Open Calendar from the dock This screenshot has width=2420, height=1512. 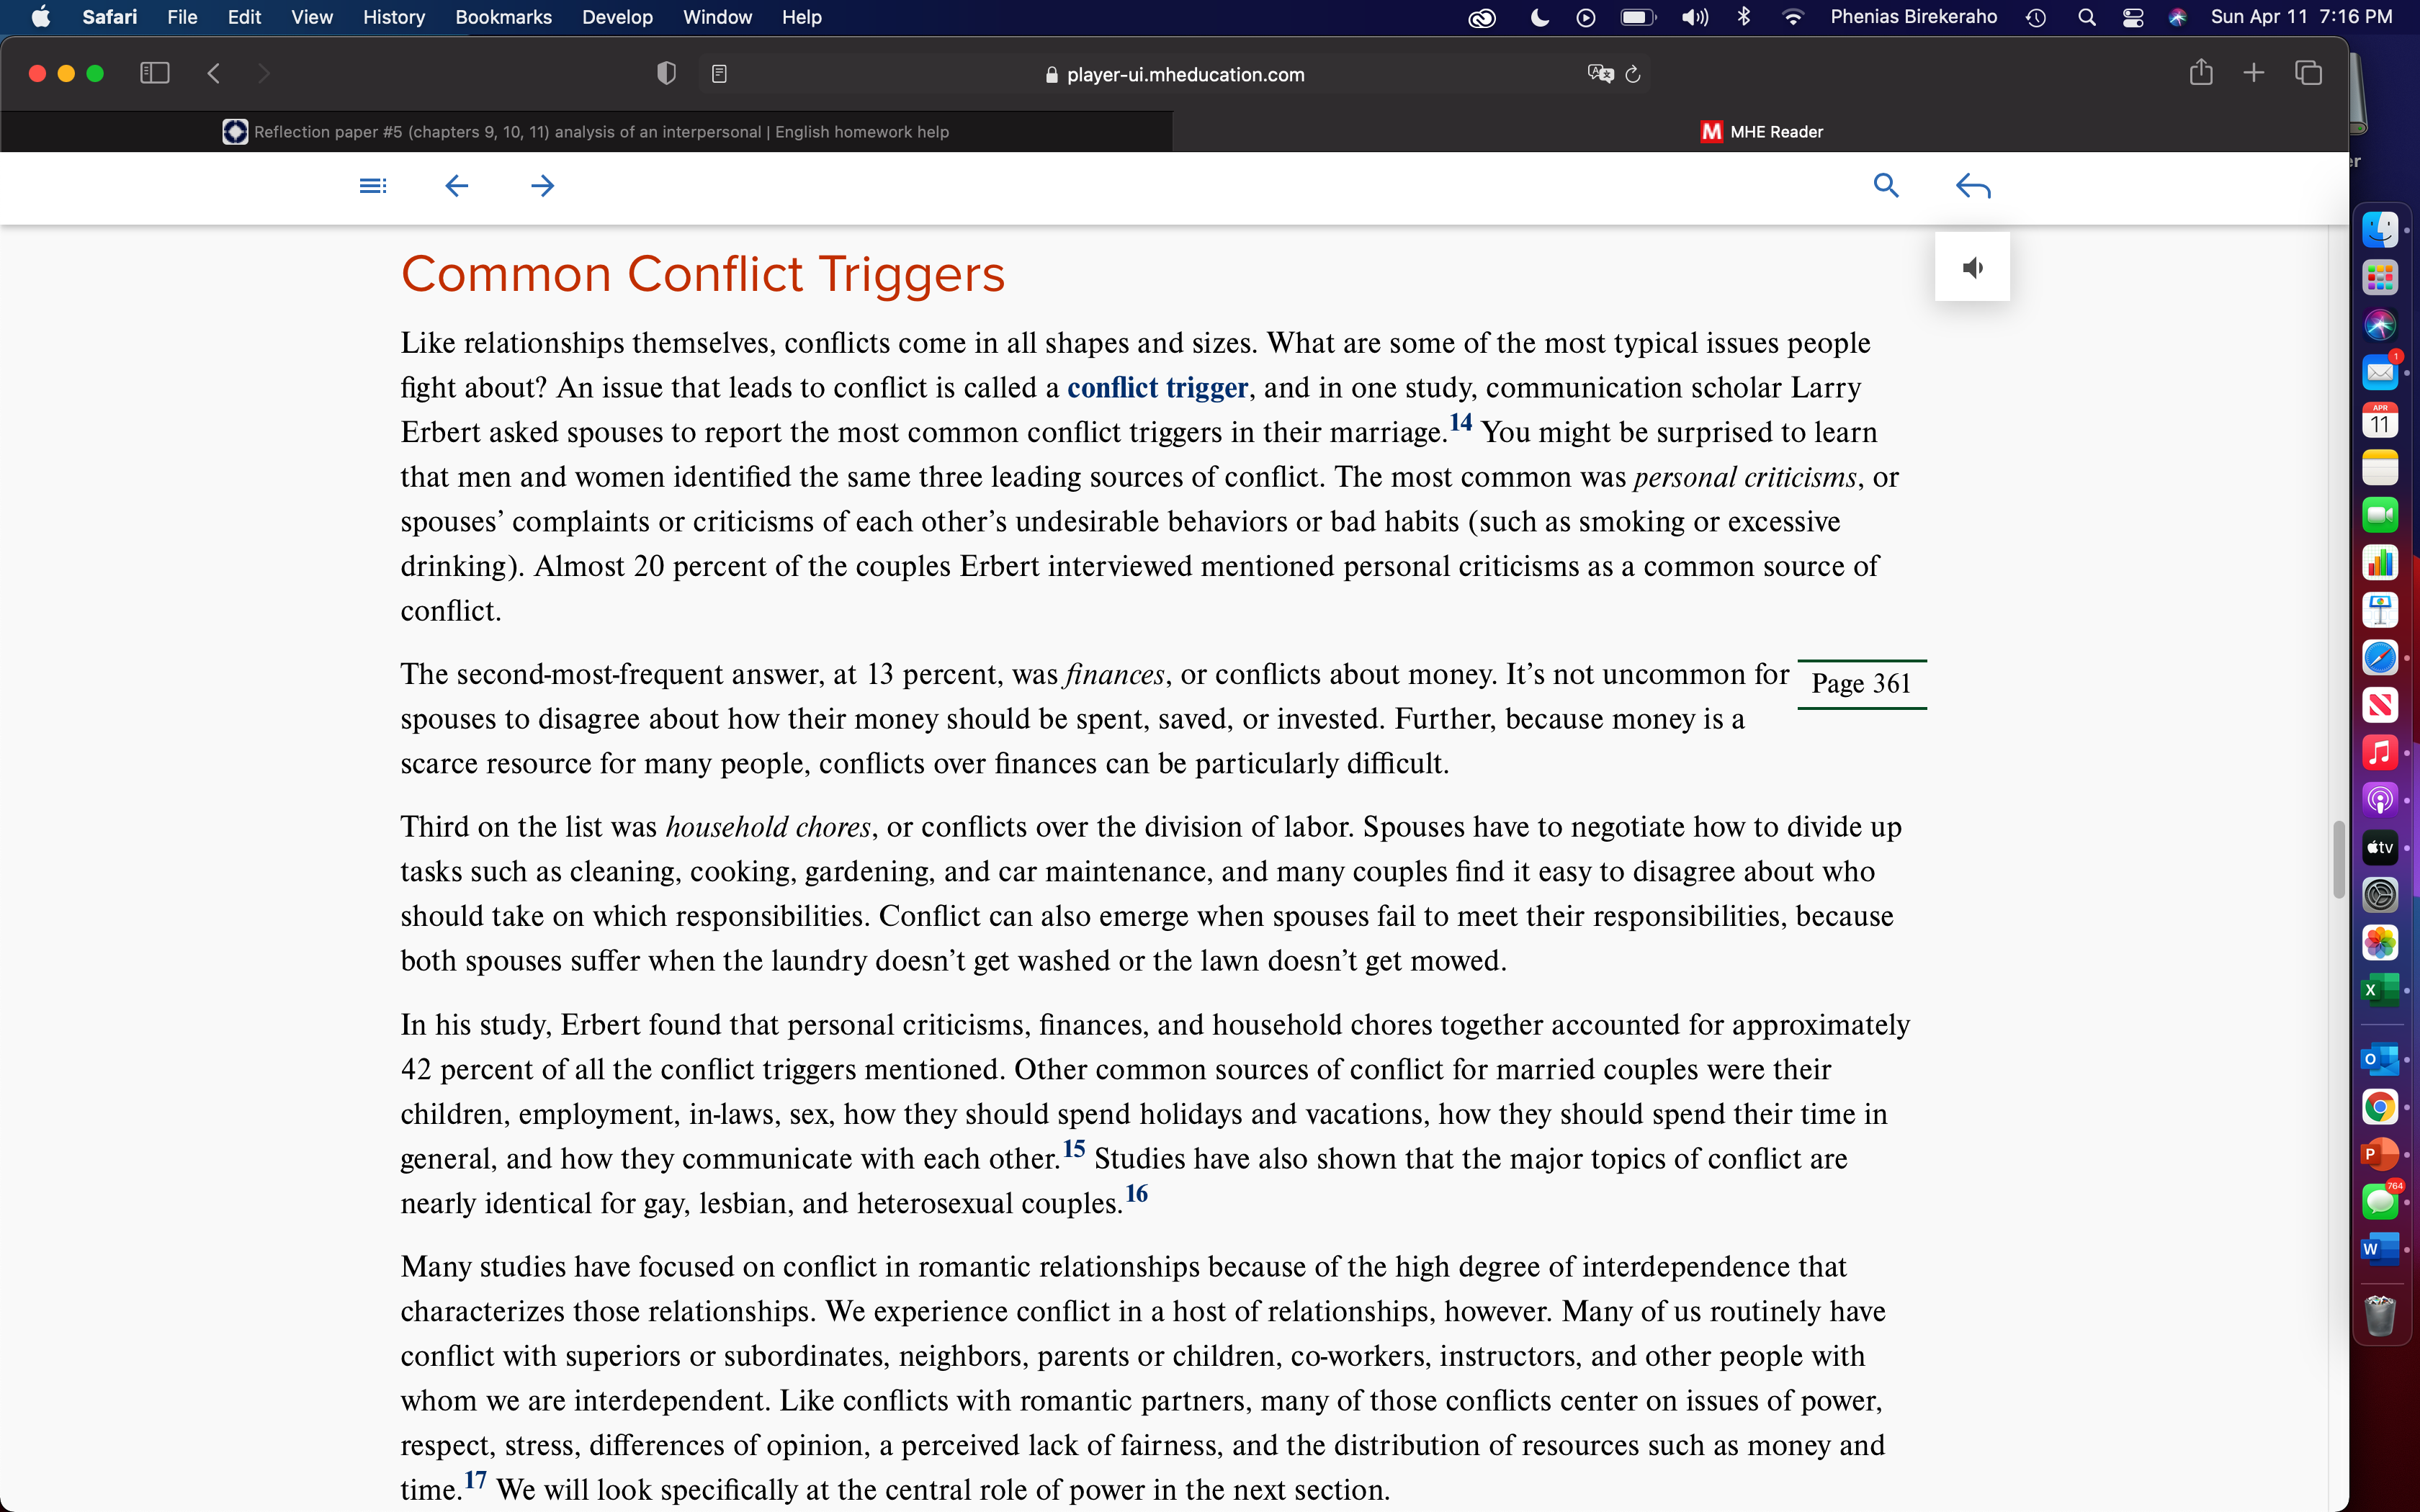(x=2380, y=420)
